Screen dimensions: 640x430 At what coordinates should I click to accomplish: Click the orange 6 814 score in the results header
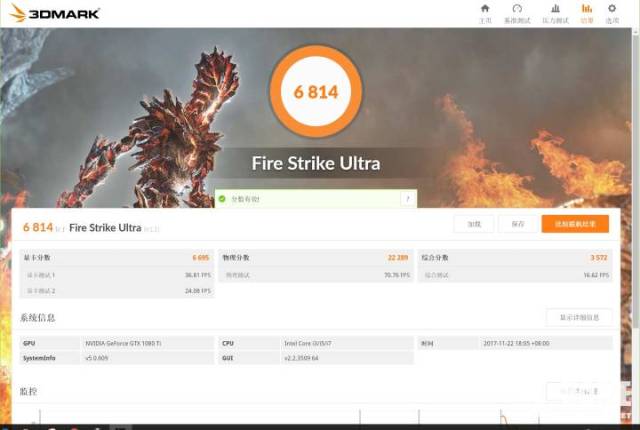click(x=38, y=227)
